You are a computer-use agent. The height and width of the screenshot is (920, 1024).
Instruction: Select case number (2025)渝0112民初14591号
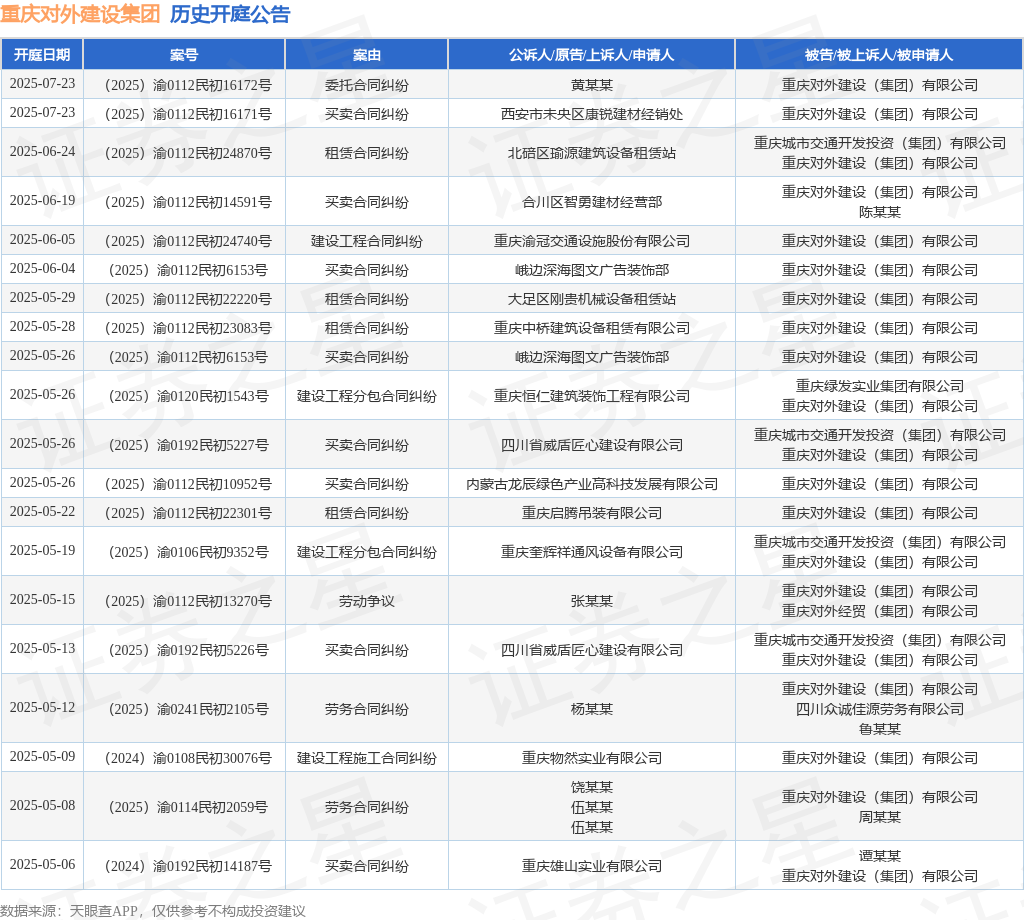pyautogui.click(x=188, y=202)
